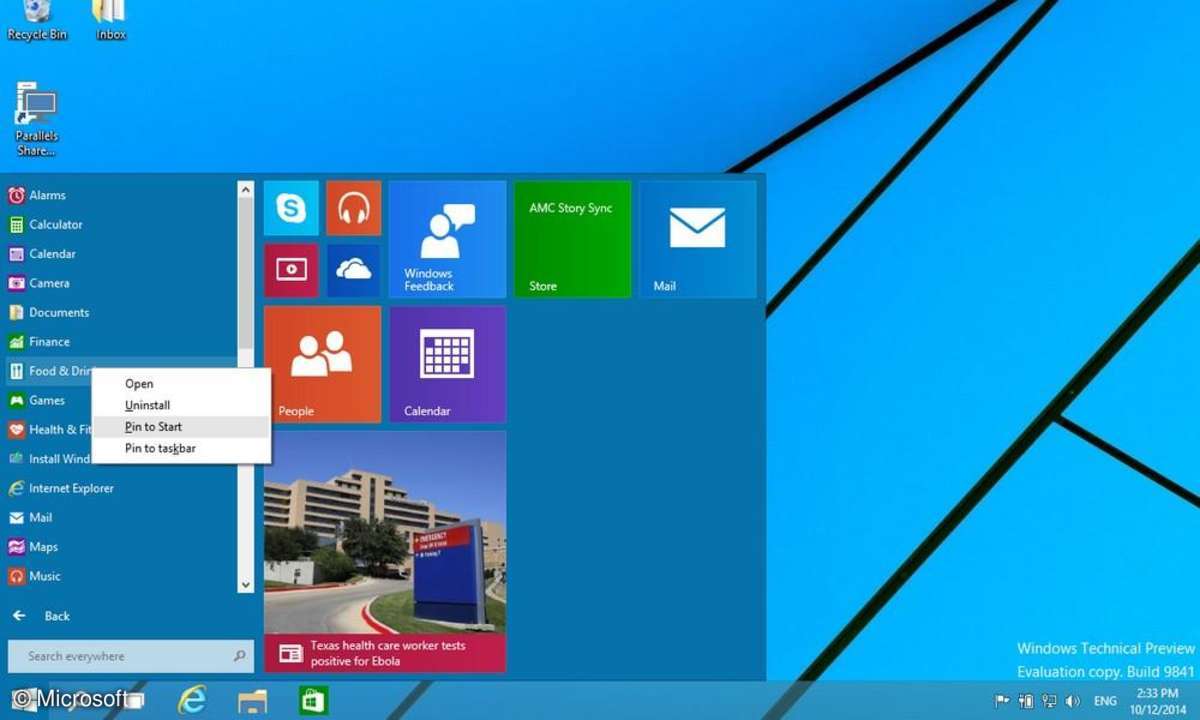Select the Parallels Shared desktop icon
This screenshot has height=720, width=1200.
(36, 119)
